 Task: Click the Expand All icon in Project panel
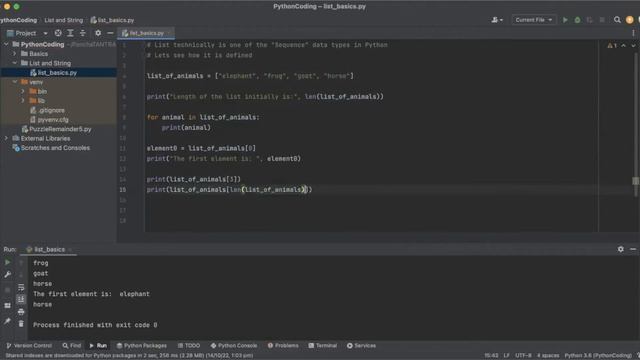coord(70,33)
